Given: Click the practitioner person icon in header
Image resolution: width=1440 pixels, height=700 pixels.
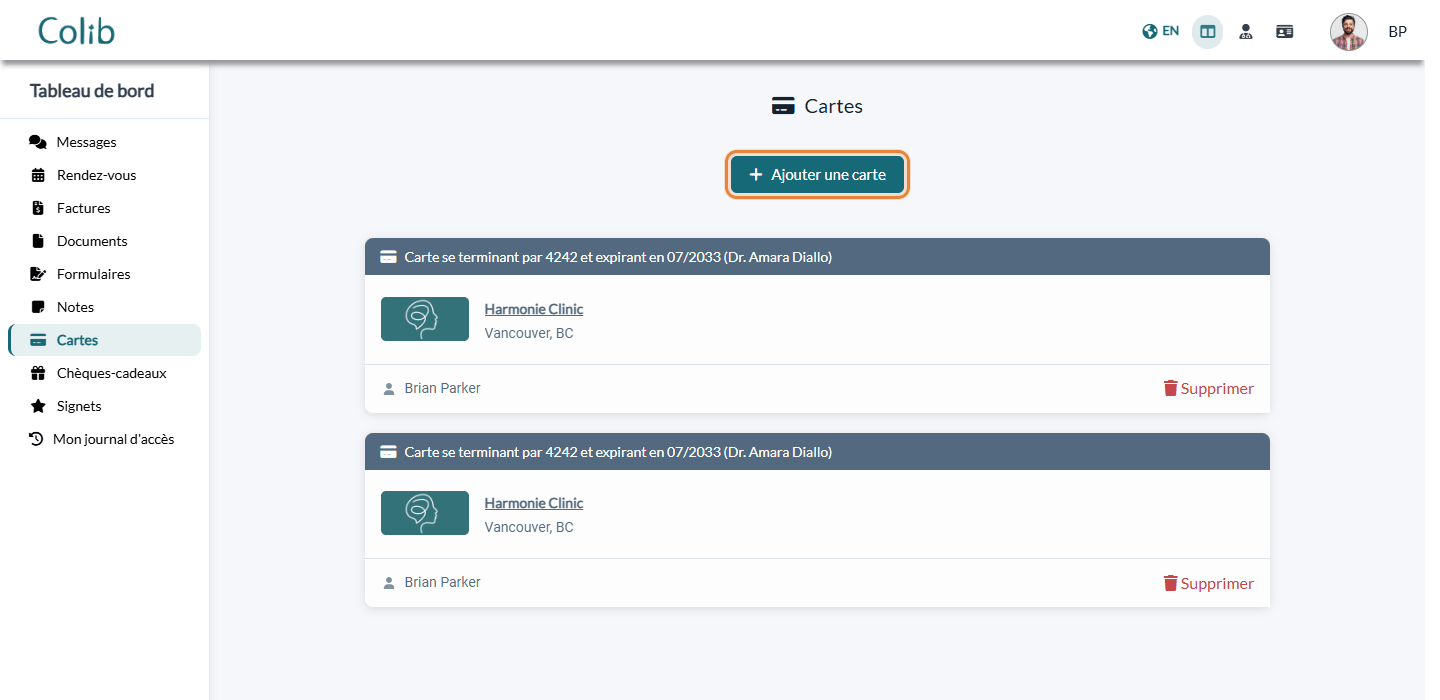Looking at the screenshot, I should pos(1246,32).
